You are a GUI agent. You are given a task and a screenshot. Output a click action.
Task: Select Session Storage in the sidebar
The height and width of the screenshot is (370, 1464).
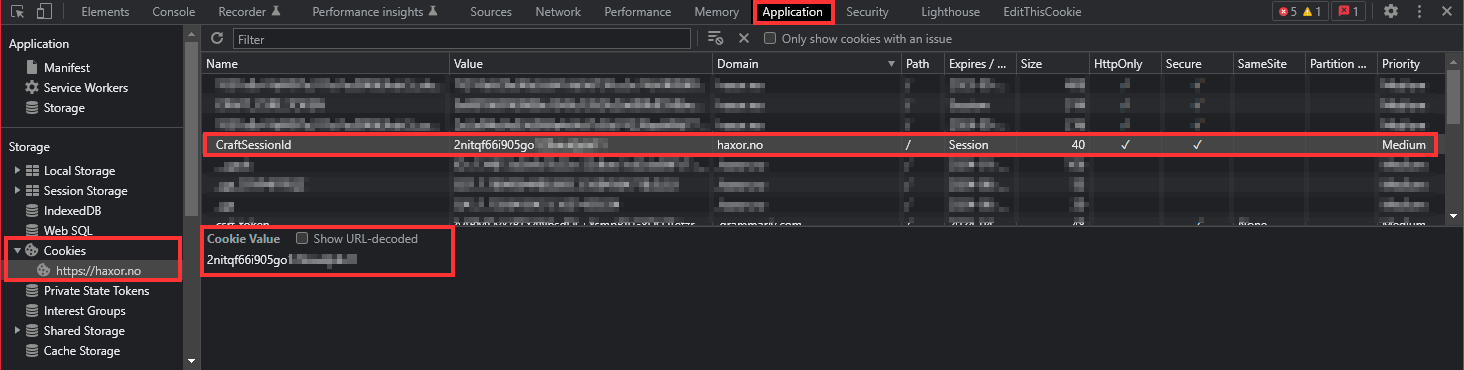[x=85, y=191]
